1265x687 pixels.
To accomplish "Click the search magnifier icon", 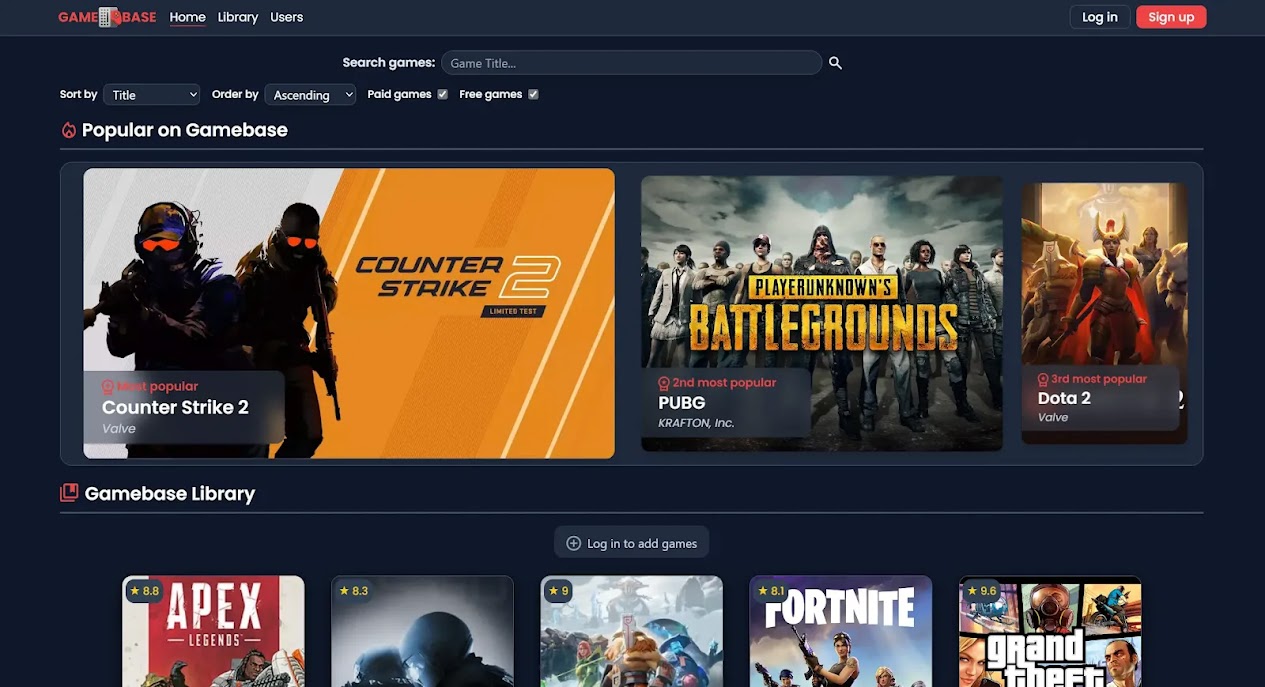I will coord(835,63).
